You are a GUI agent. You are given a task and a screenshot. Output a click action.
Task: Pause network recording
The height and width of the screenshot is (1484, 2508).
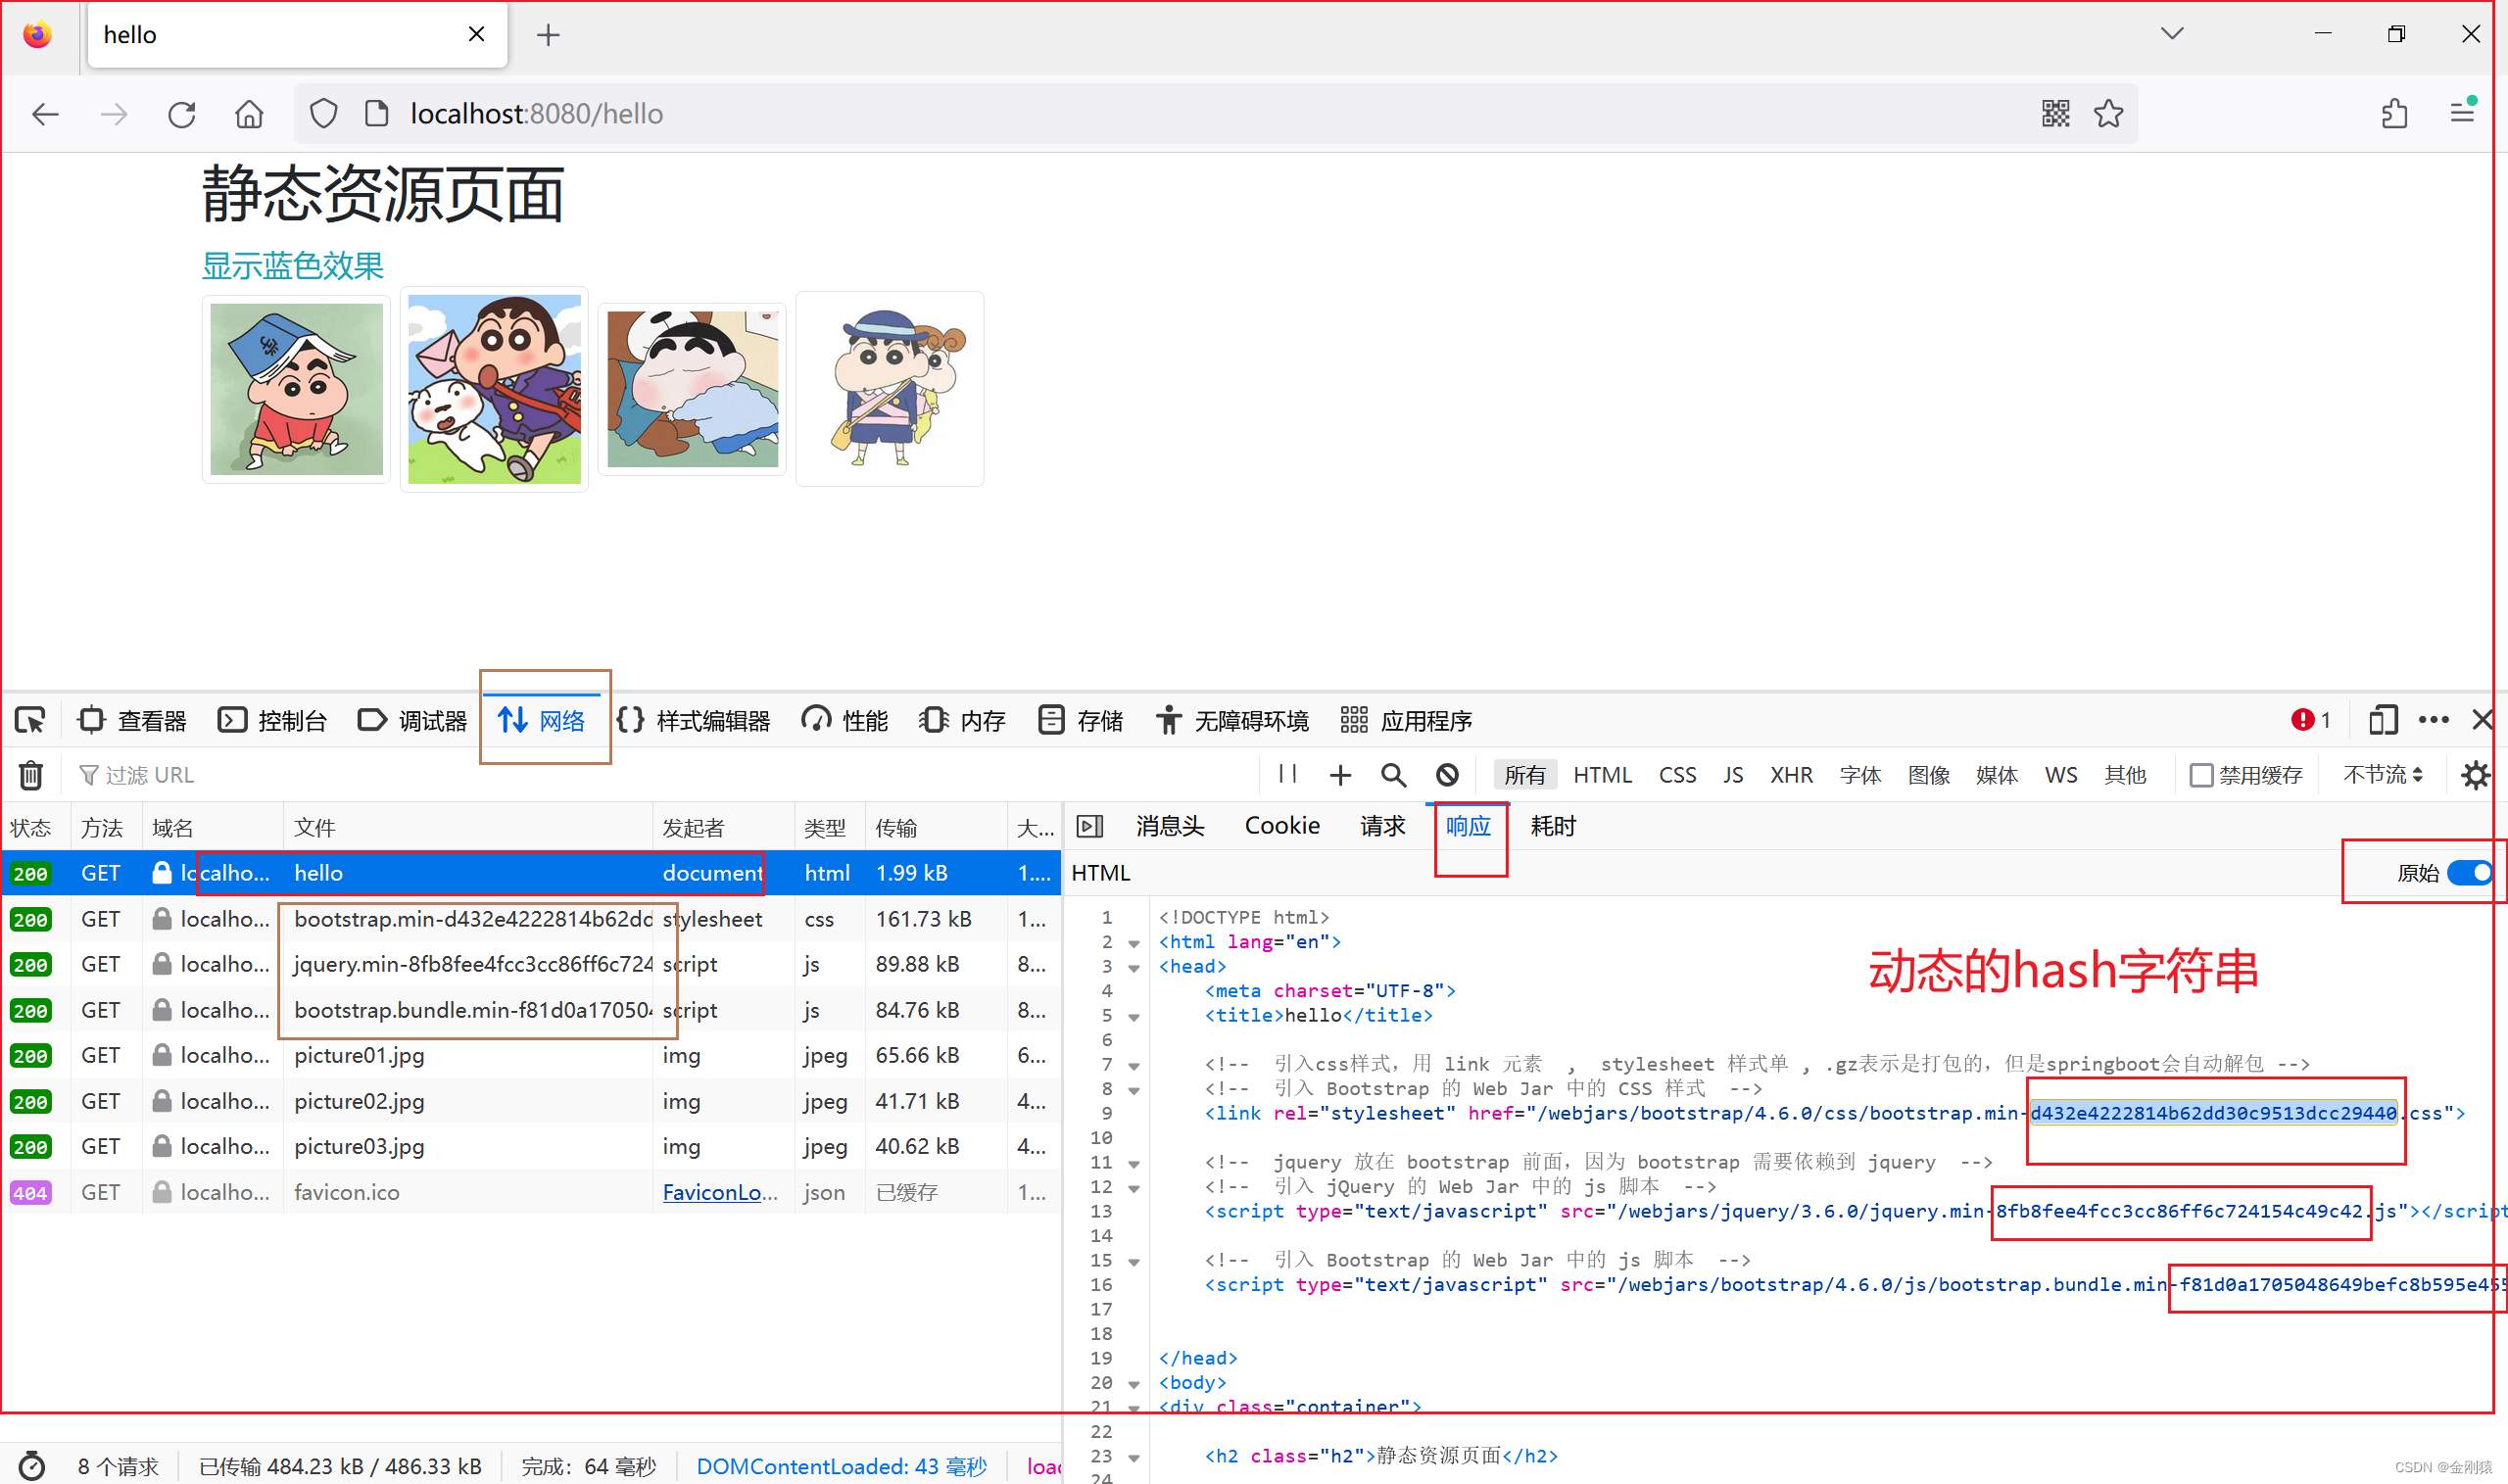coord(1288,774)
